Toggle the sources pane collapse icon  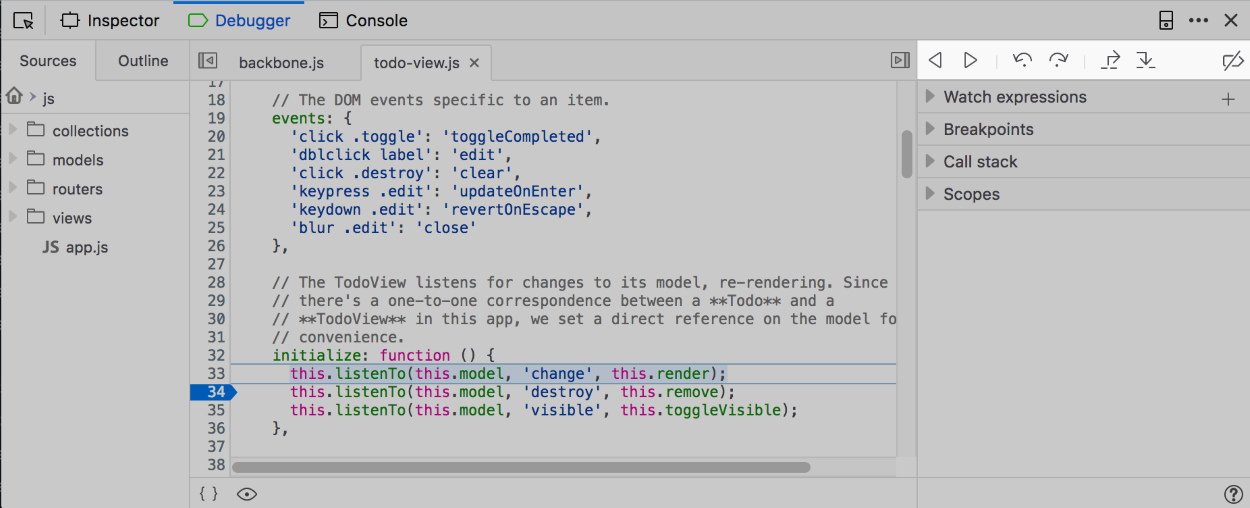[x=208, y=61]
